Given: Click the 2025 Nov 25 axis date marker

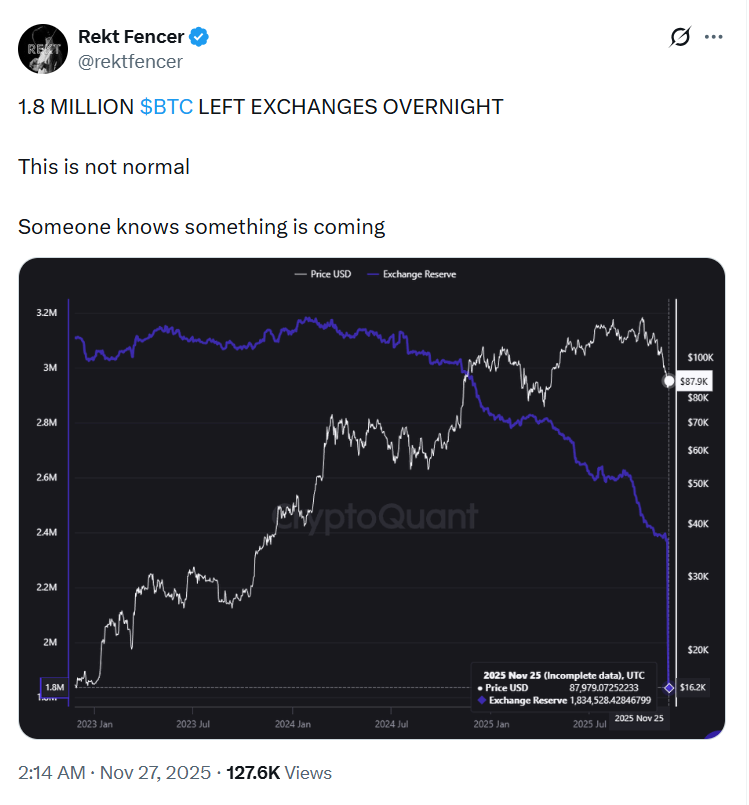Looking at the screenshot, I should pyautogui.click(x=639, y=716).
